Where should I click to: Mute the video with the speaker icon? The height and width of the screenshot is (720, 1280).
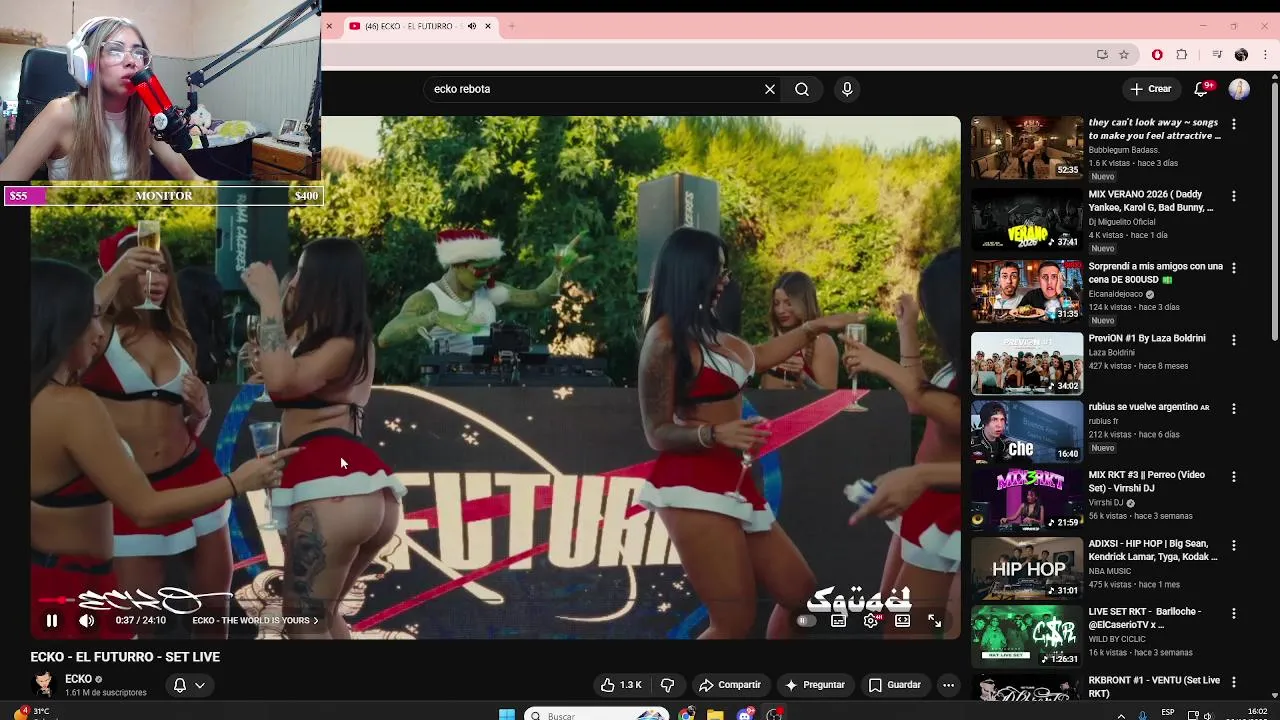(87, 621)
